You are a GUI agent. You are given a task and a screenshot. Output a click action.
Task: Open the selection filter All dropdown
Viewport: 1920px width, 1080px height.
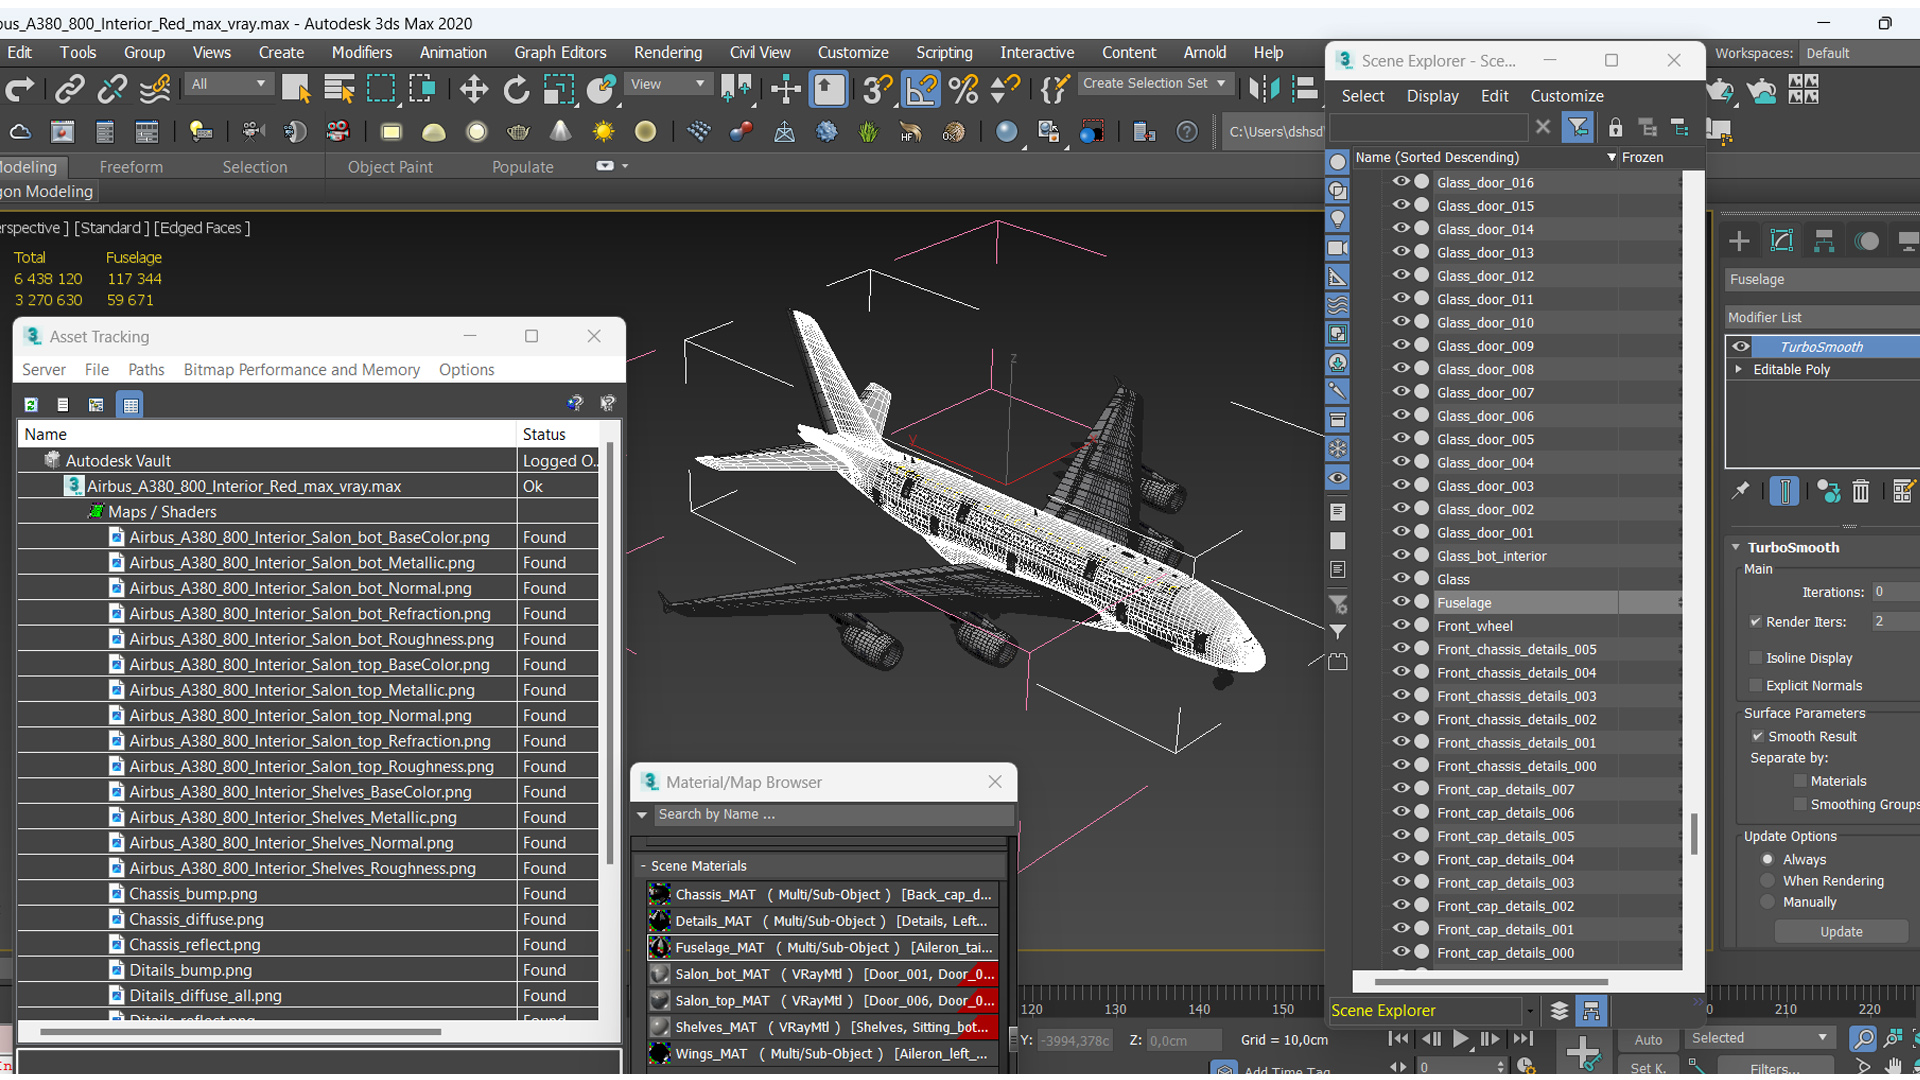tap(228, 84)
